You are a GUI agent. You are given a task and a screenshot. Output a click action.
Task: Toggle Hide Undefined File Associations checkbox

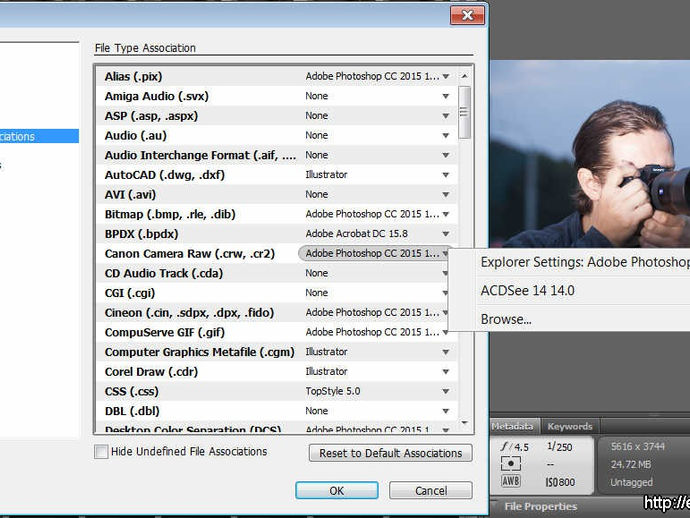[x=101, y=452]
